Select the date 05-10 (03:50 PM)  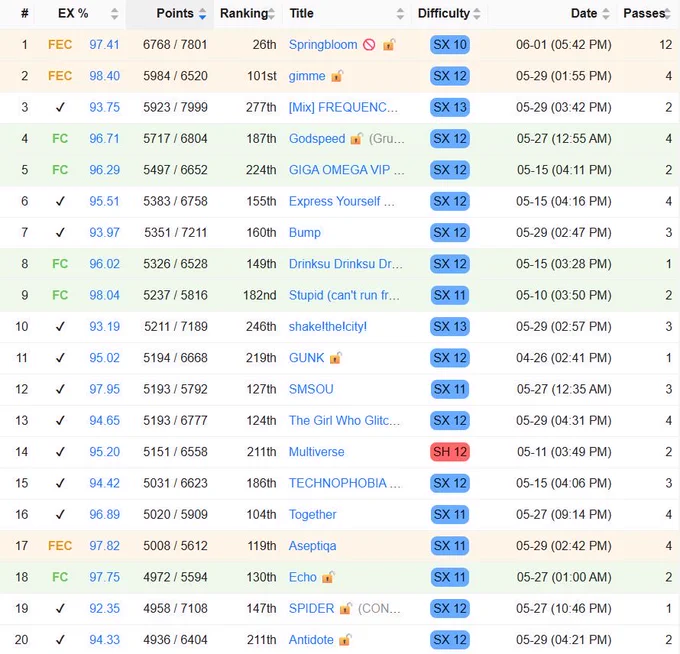564,295
